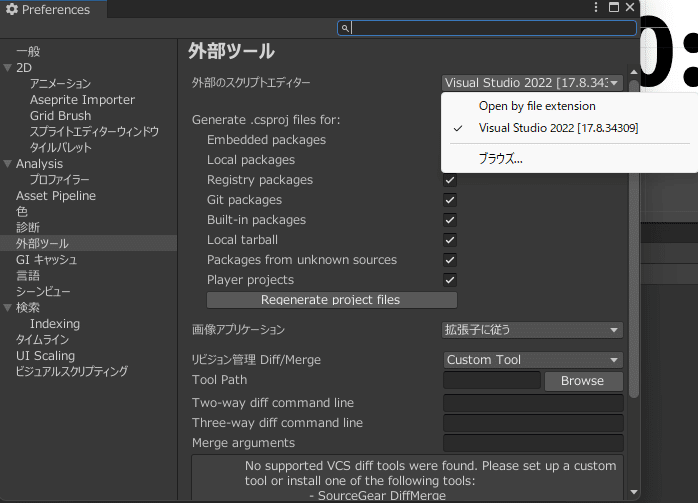Click the Browse button for Tool Path
Viewport: 698px width, 503px height.
(x=583, y=381)
